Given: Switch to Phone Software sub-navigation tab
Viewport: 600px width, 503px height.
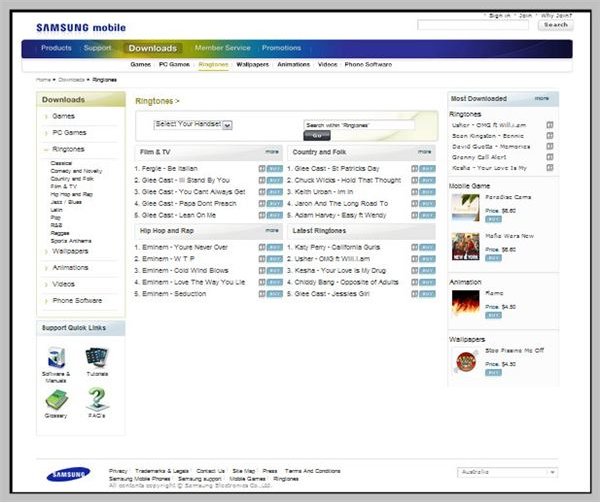Looking at the screenshot, I should [368, 65].
